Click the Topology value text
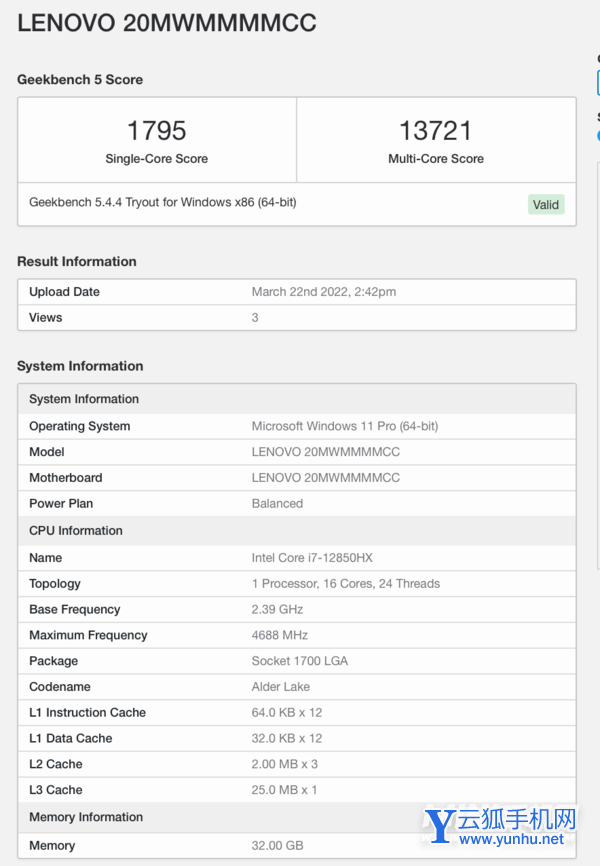This screenshot has width=600, height=866. point(345,584)
